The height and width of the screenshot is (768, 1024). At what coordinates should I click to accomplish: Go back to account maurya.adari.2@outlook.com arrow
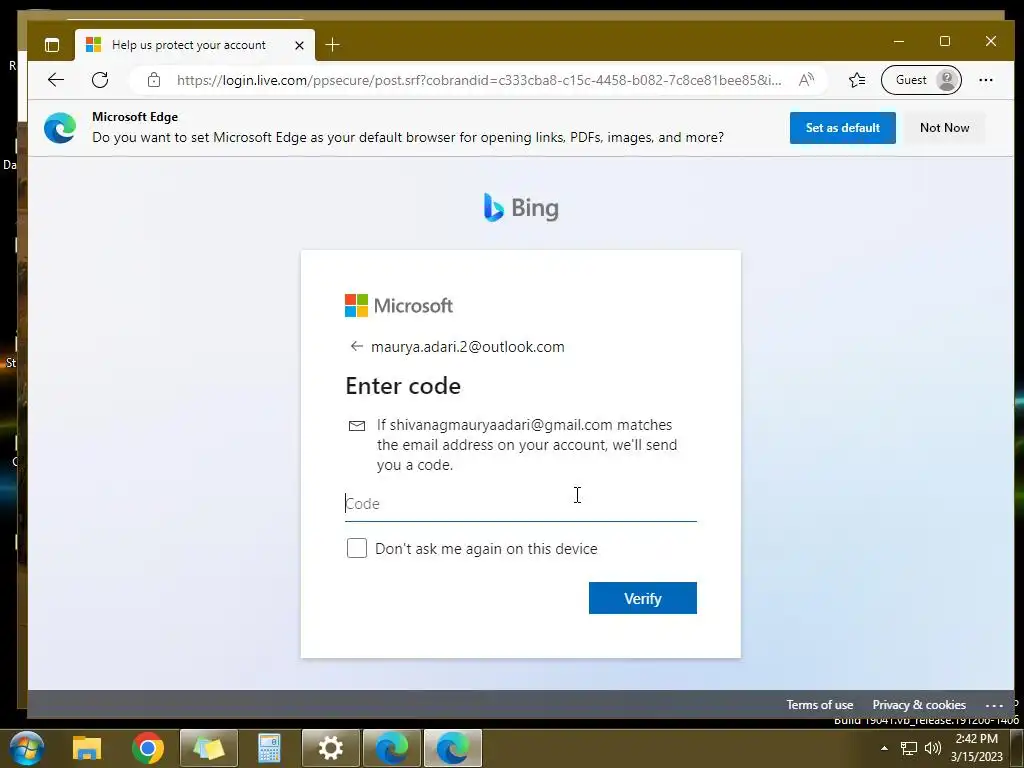356,346
